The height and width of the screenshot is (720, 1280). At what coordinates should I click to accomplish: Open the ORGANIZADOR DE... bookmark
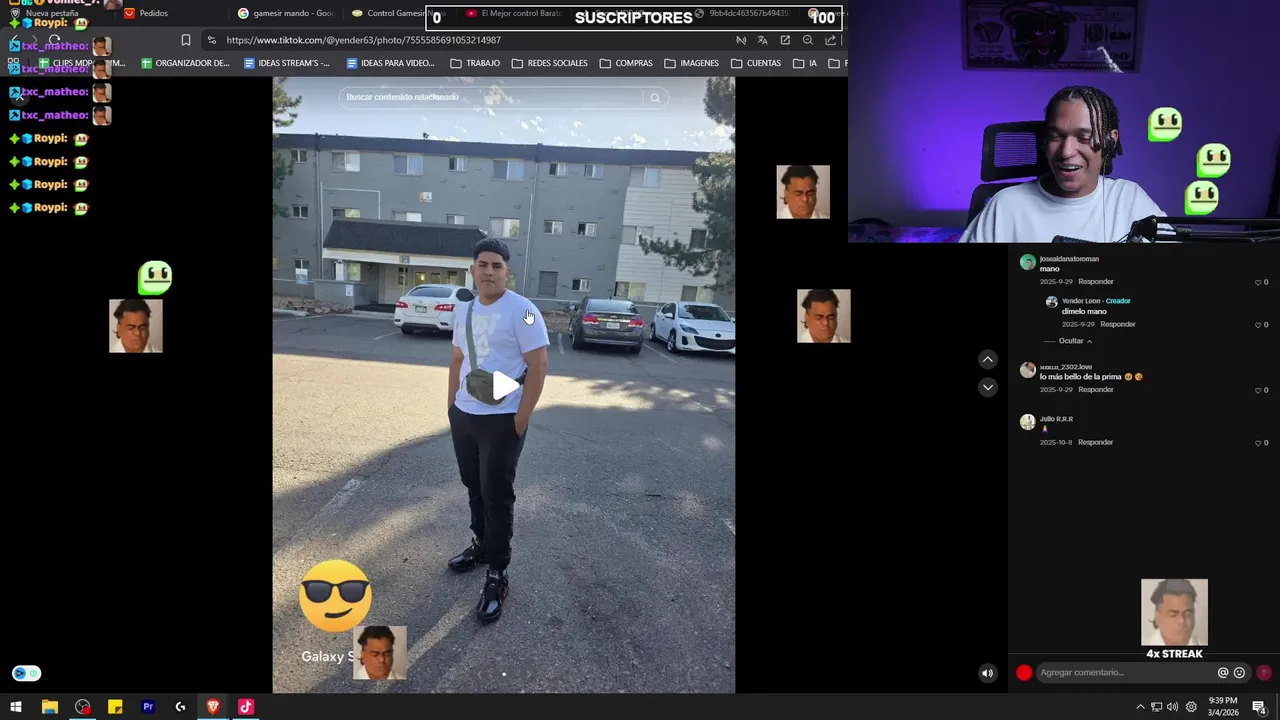point(185,63)
